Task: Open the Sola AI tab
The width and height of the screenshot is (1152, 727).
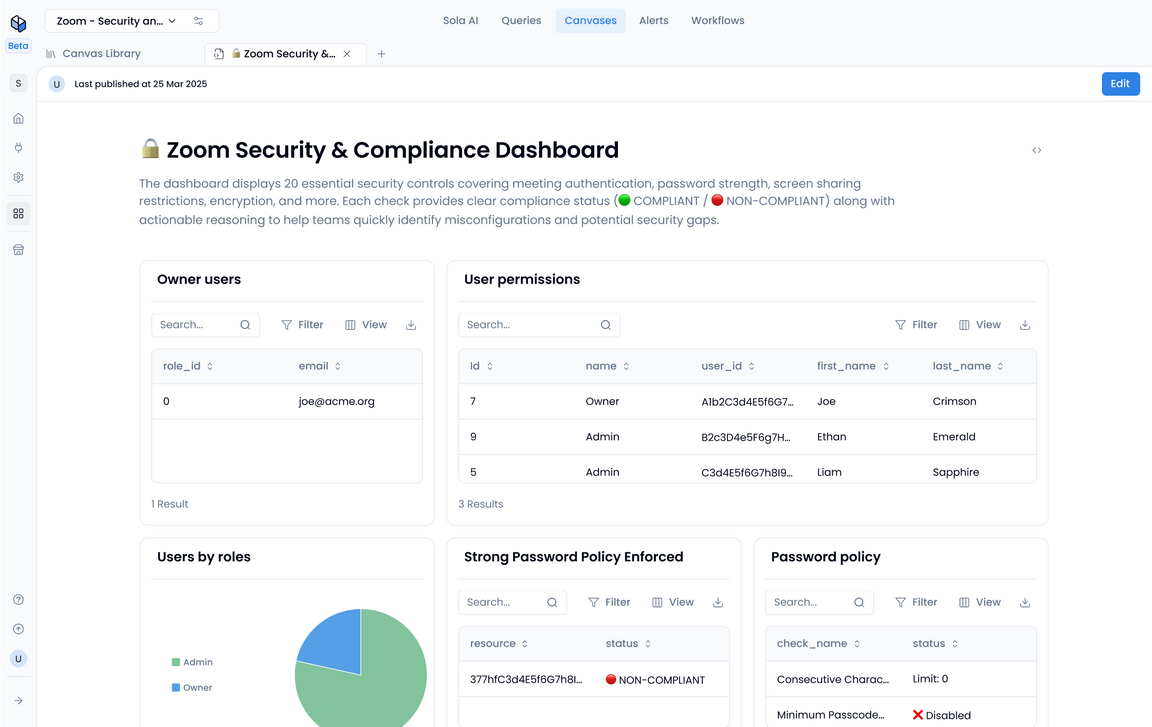Action: [x=461, y=21]
